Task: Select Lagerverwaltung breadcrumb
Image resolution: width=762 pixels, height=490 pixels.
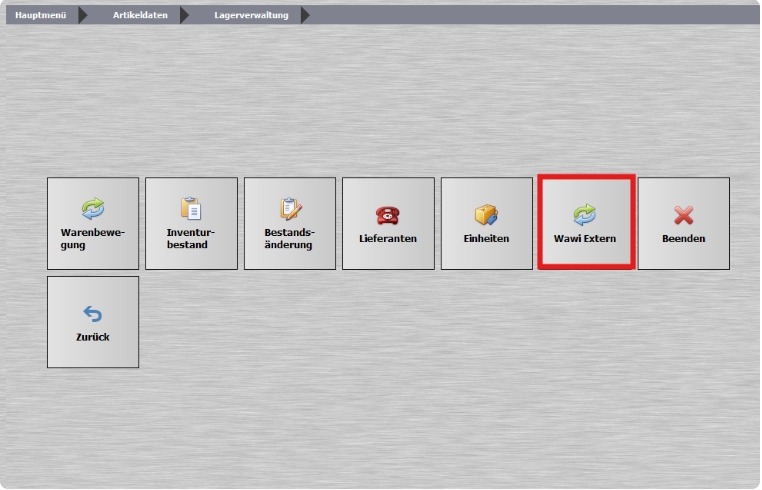Action: coord(251,15)
